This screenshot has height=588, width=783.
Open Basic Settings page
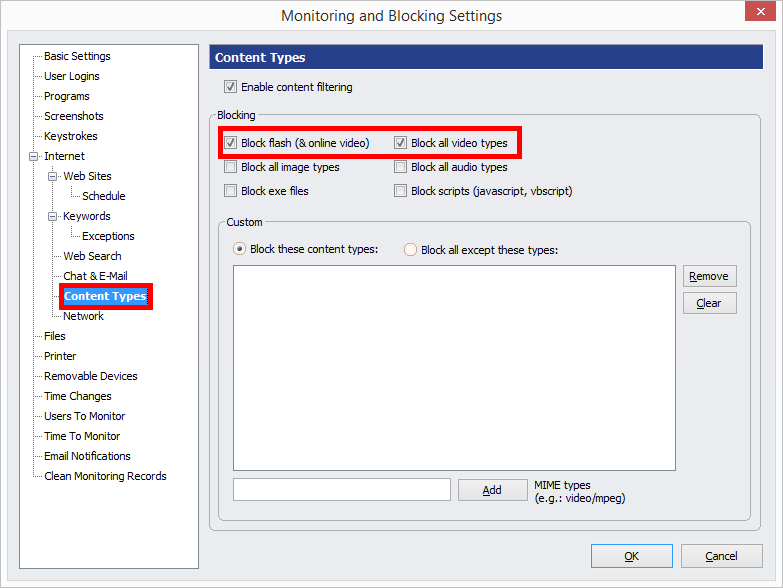(x=77, y=56)
